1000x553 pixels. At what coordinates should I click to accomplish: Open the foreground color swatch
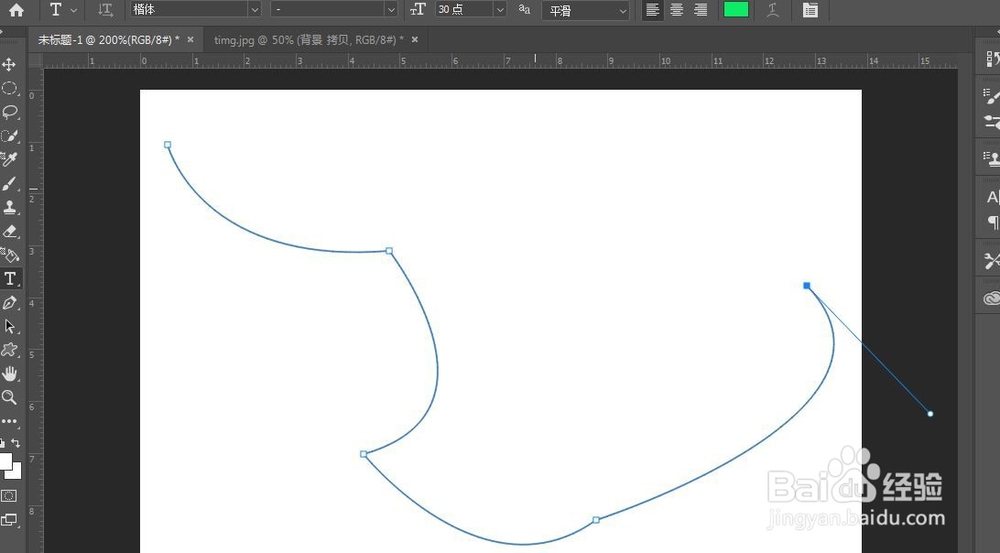click(x=4, y=460)
